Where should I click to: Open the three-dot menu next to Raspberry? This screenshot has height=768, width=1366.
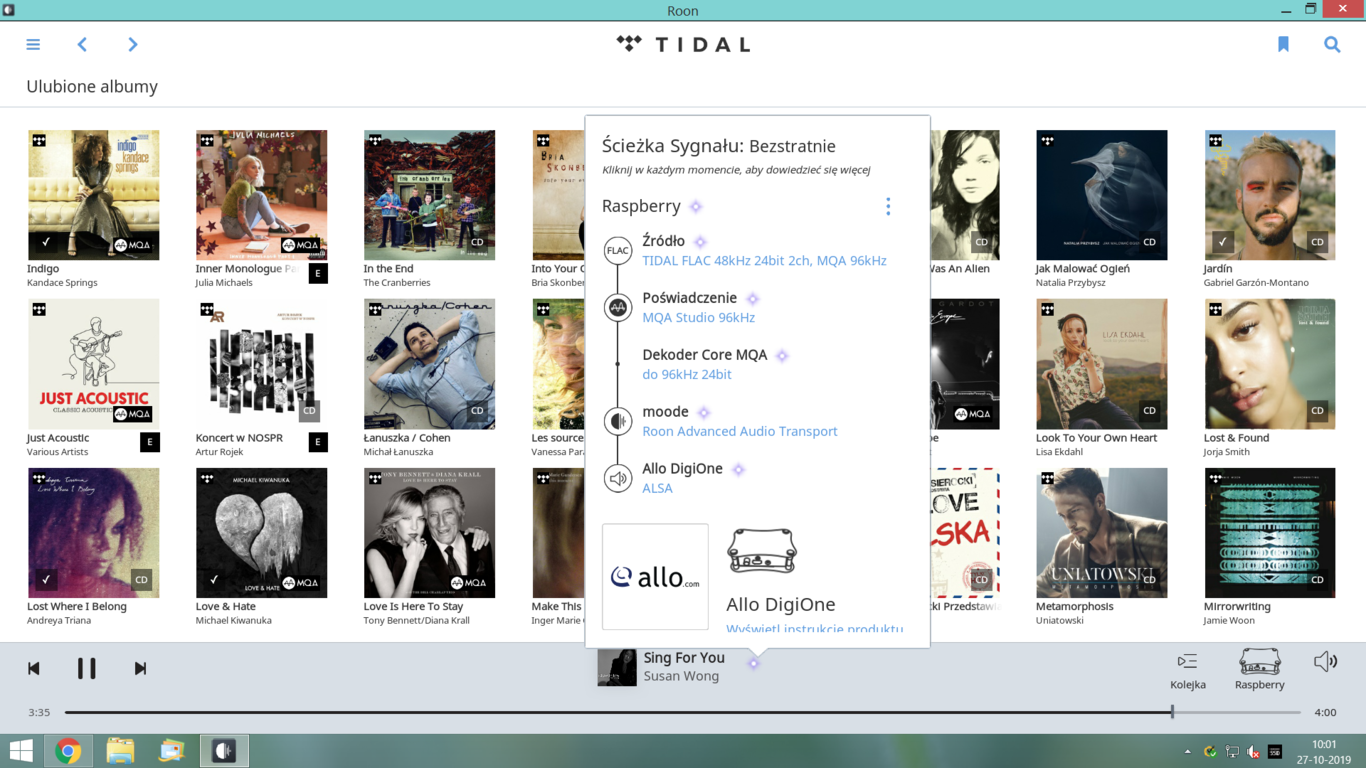point(887,206)
